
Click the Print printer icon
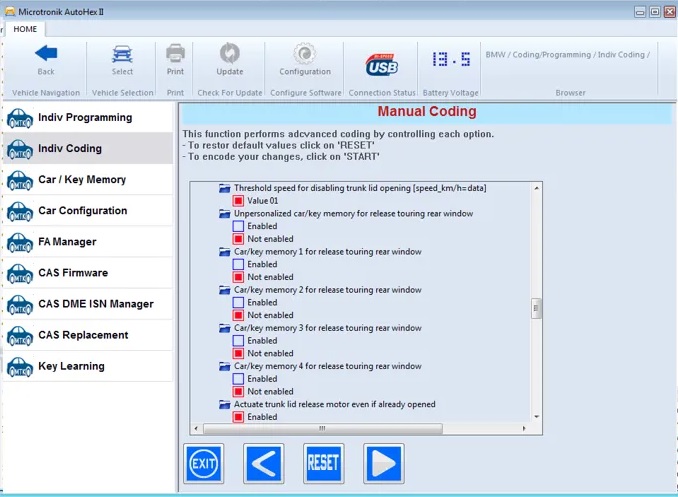coord(175,54)
